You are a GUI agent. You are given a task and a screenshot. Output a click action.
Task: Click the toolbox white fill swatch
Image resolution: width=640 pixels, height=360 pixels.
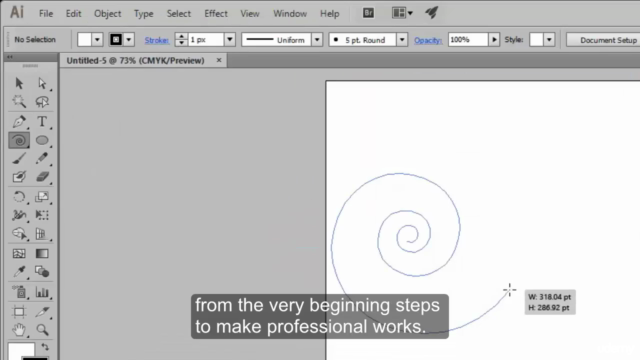coord(21,351)
